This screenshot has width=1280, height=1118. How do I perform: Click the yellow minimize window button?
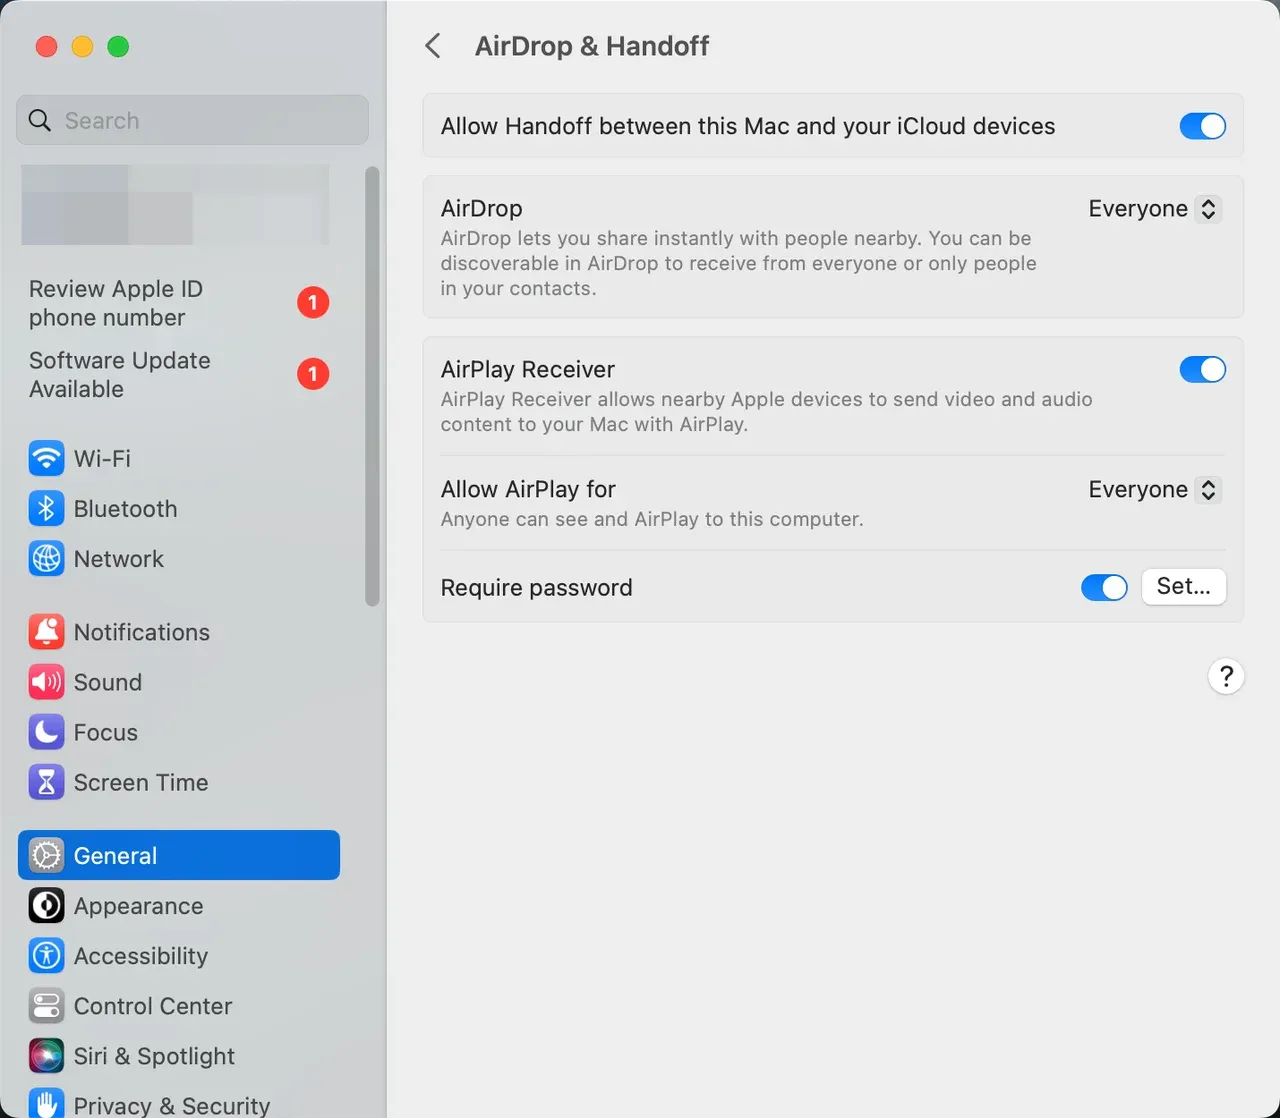(82, 46)
